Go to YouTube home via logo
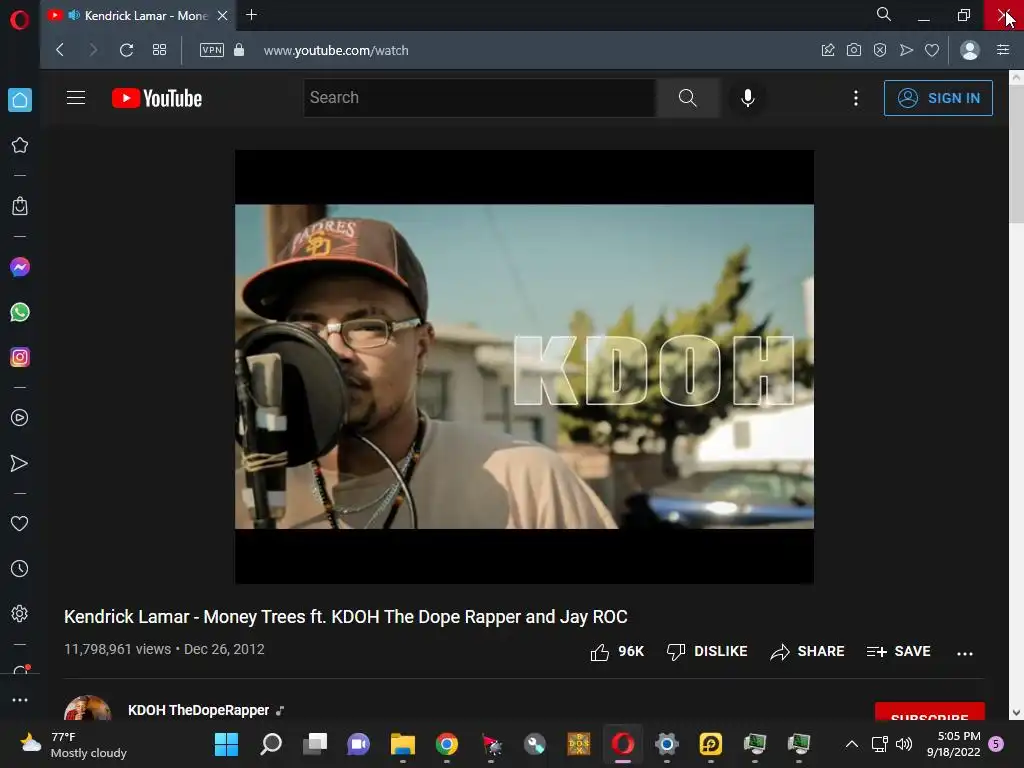This screenshot has height=768, width=1024. coord(157,98)
